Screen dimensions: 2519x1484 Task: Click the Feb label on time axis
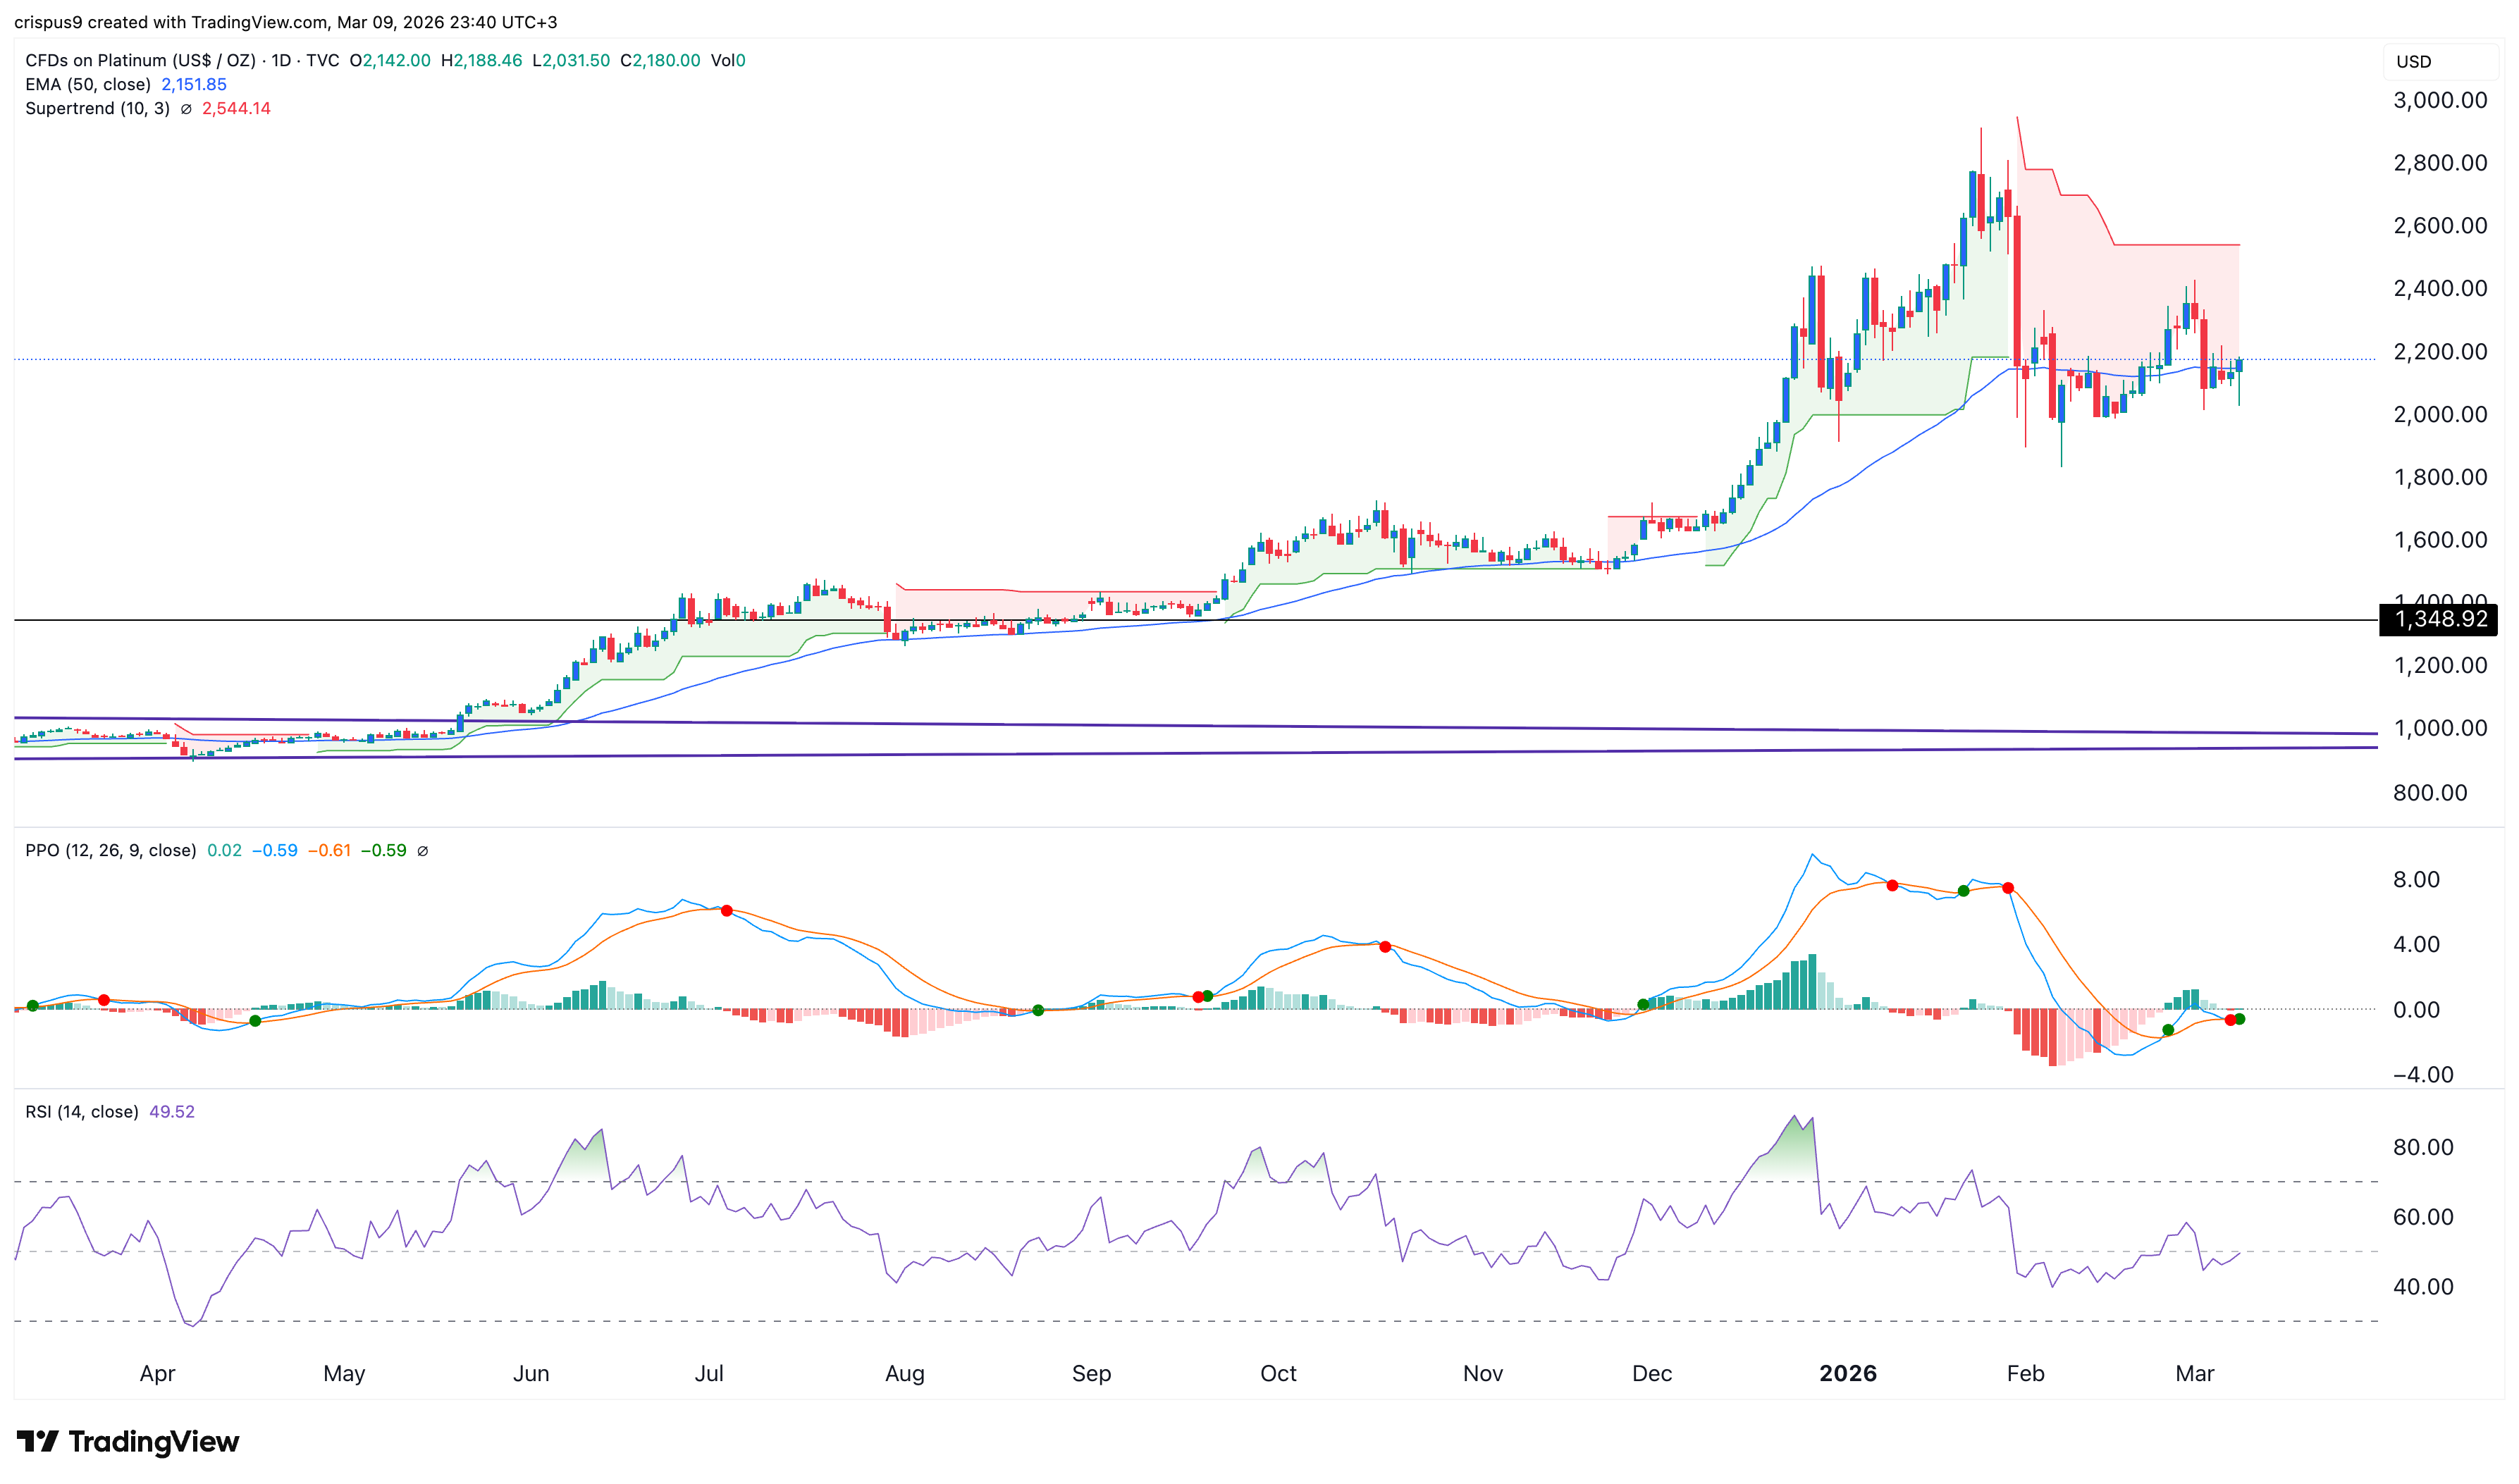pos(2026,1374)
